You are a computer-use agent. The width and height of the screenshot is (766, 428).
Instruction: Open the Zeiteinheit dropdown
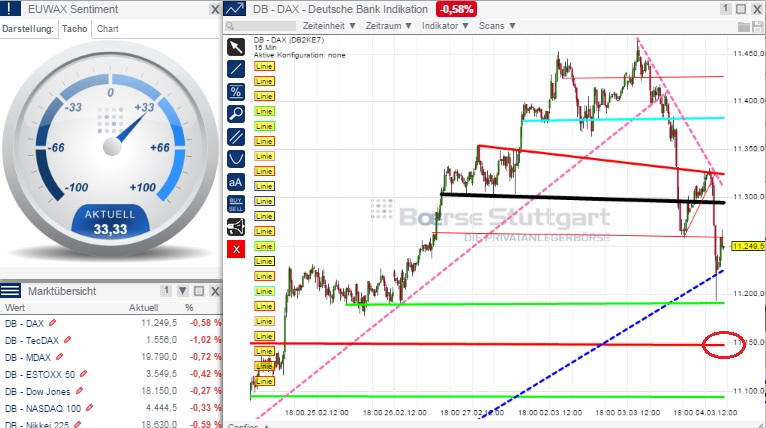[x=328, y=26]
